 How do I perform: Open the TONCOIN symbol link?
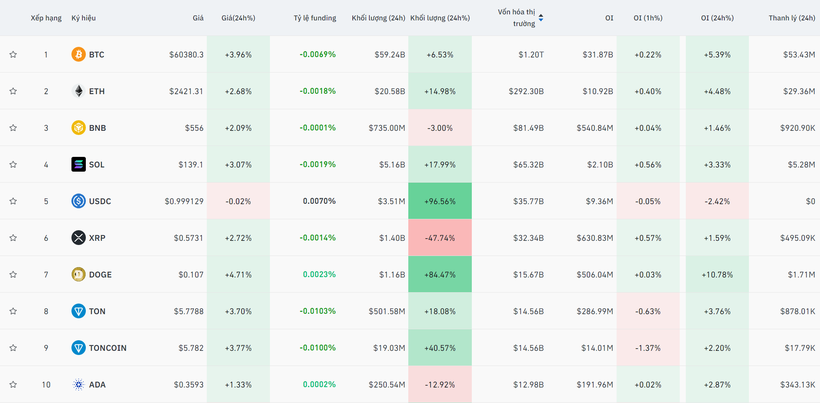(108, 348)
